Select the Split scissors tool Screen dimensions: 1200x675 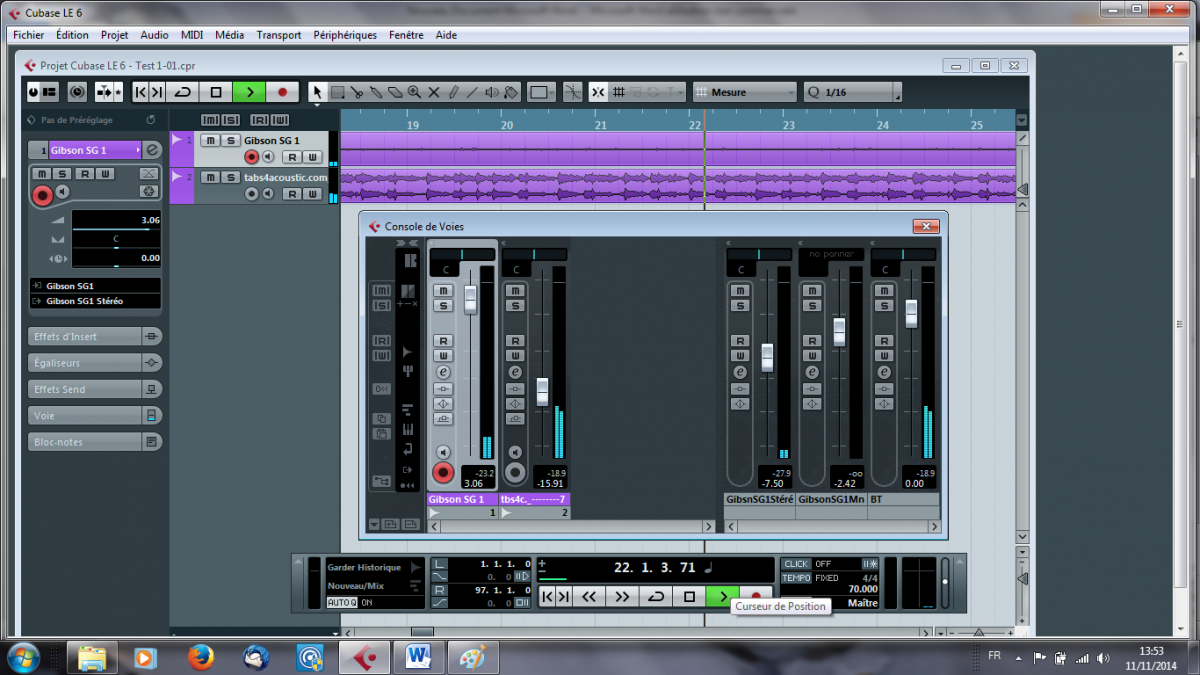357,92
